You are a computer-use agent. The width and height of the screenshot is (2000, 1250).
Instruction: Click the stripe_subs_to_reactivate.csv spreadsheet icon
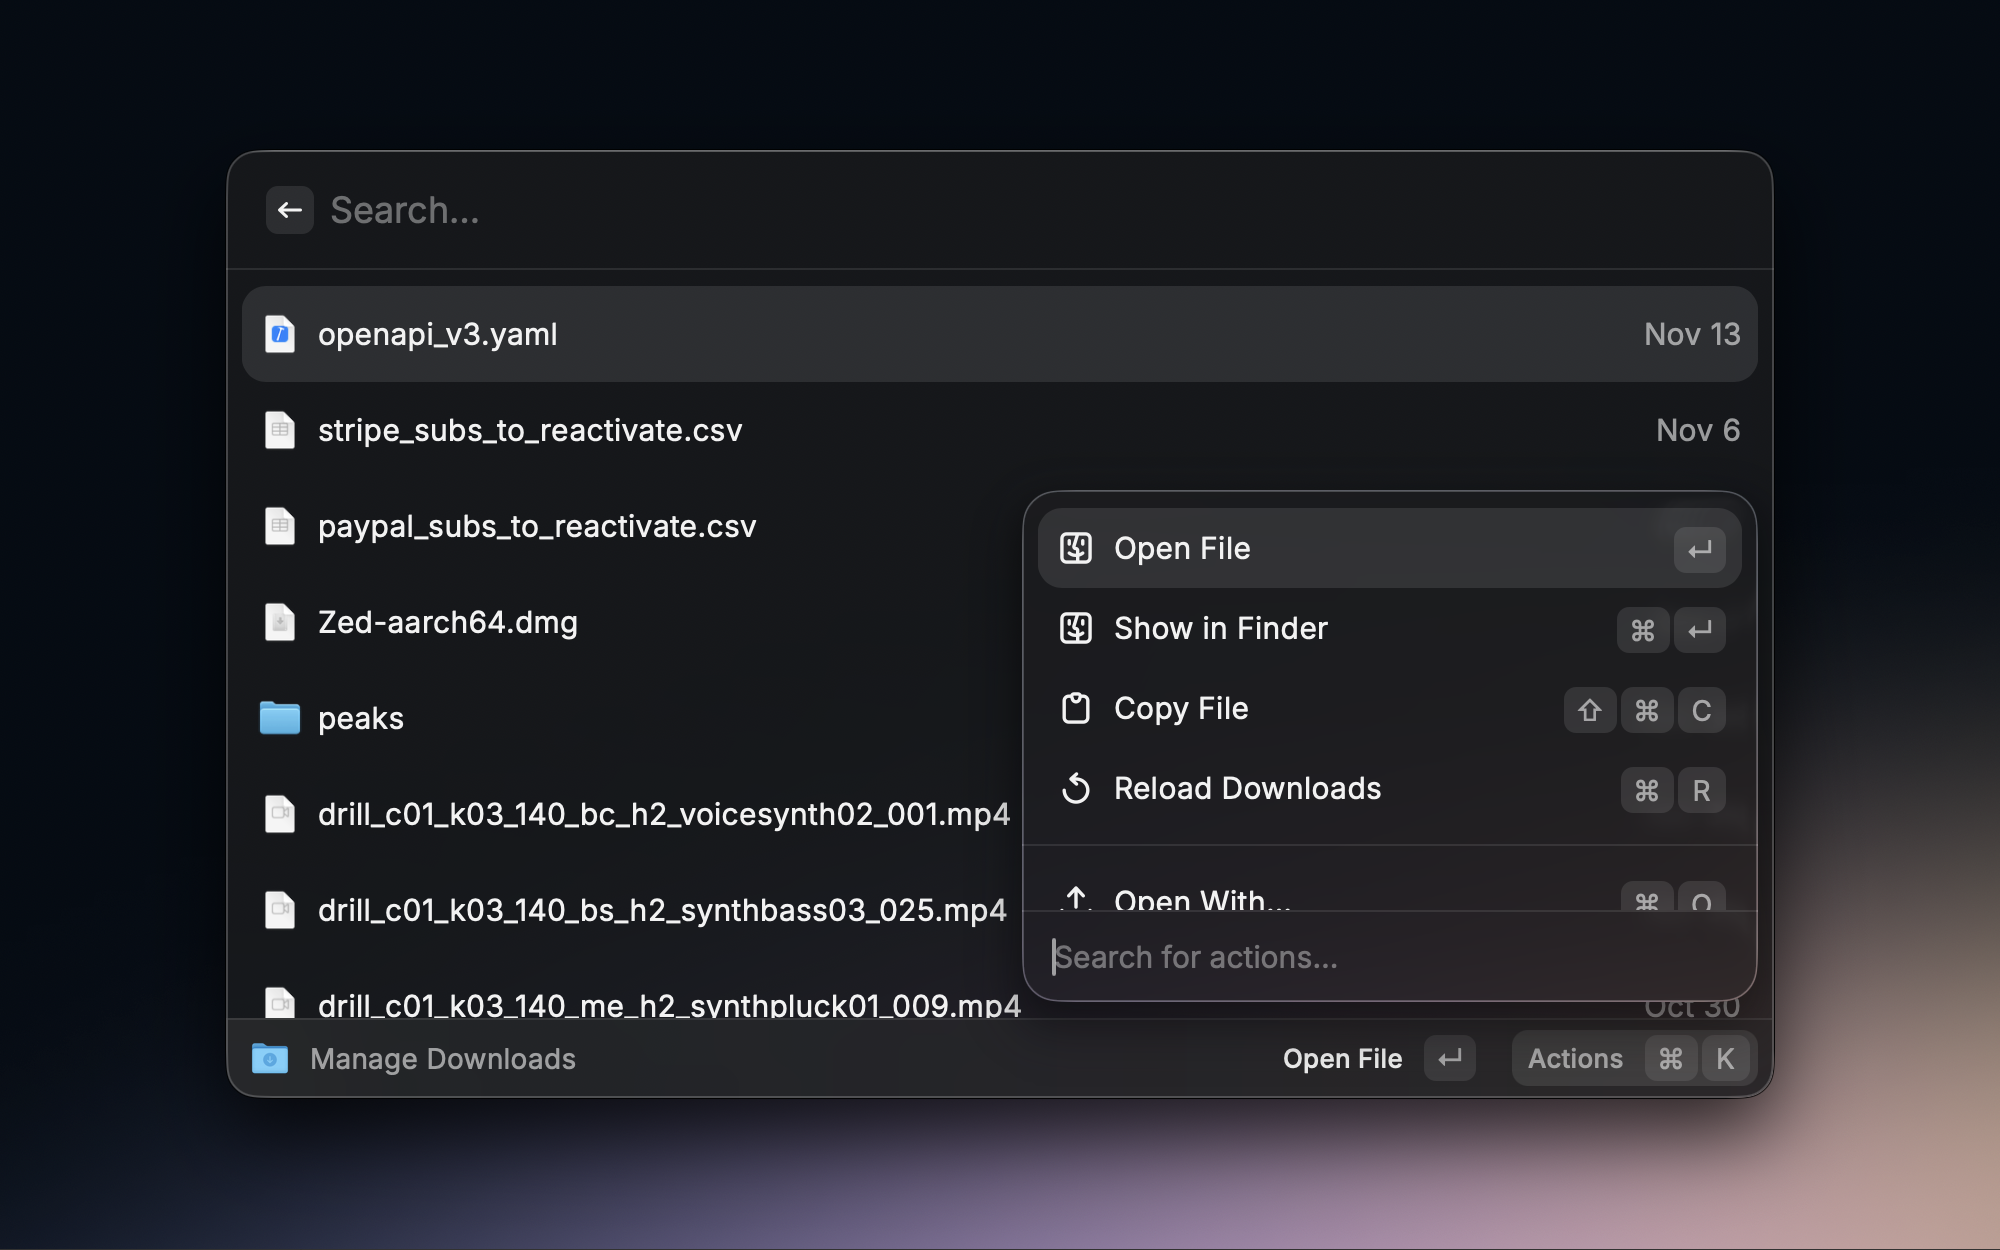coord(280,430)
